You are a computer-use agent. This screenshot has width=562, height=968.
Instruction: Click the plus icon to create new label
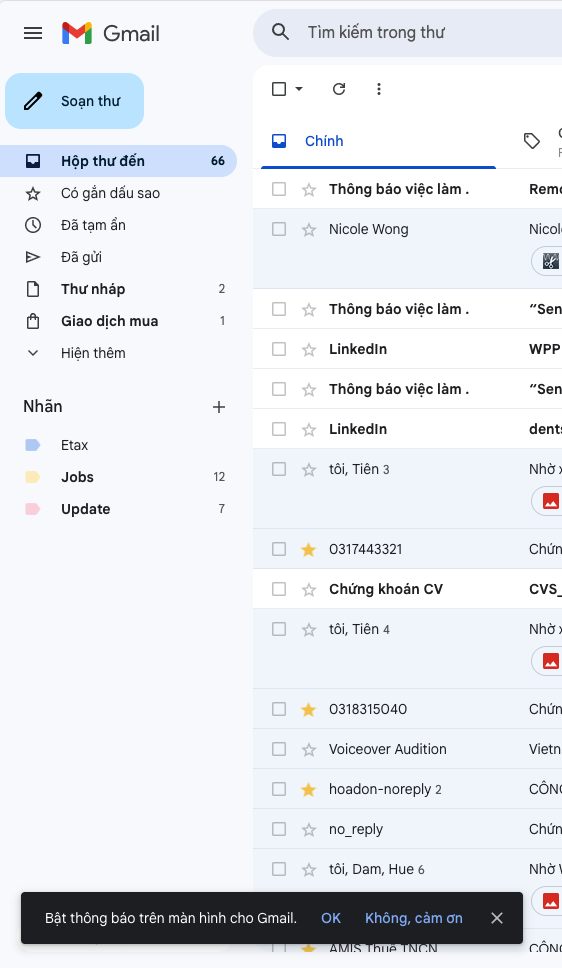(x=219, y=407)
